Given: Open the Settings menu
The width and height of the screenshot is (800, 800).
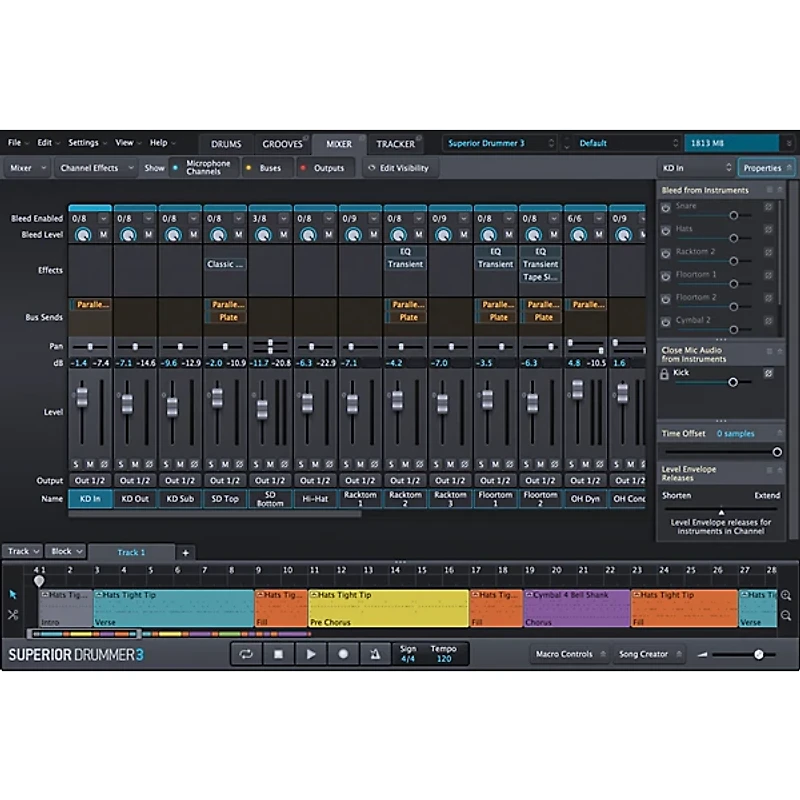Looking at the screenshot, I should tap(86, 142).
